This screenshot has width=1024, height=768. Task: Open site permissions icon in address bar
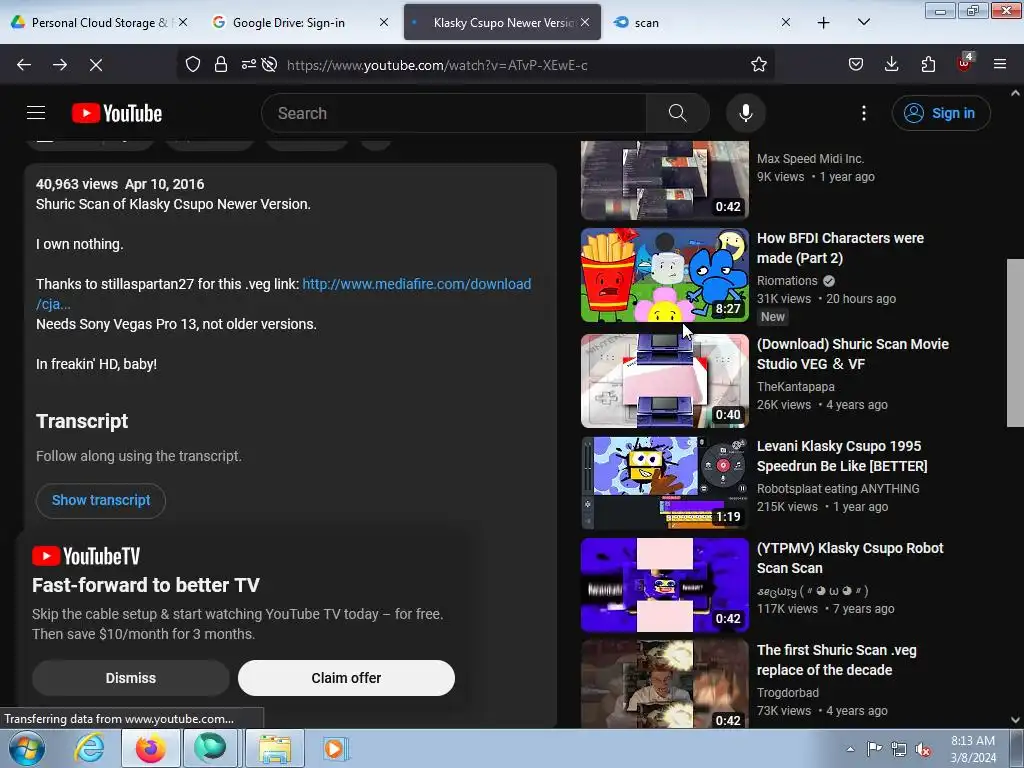pos(249,65)
